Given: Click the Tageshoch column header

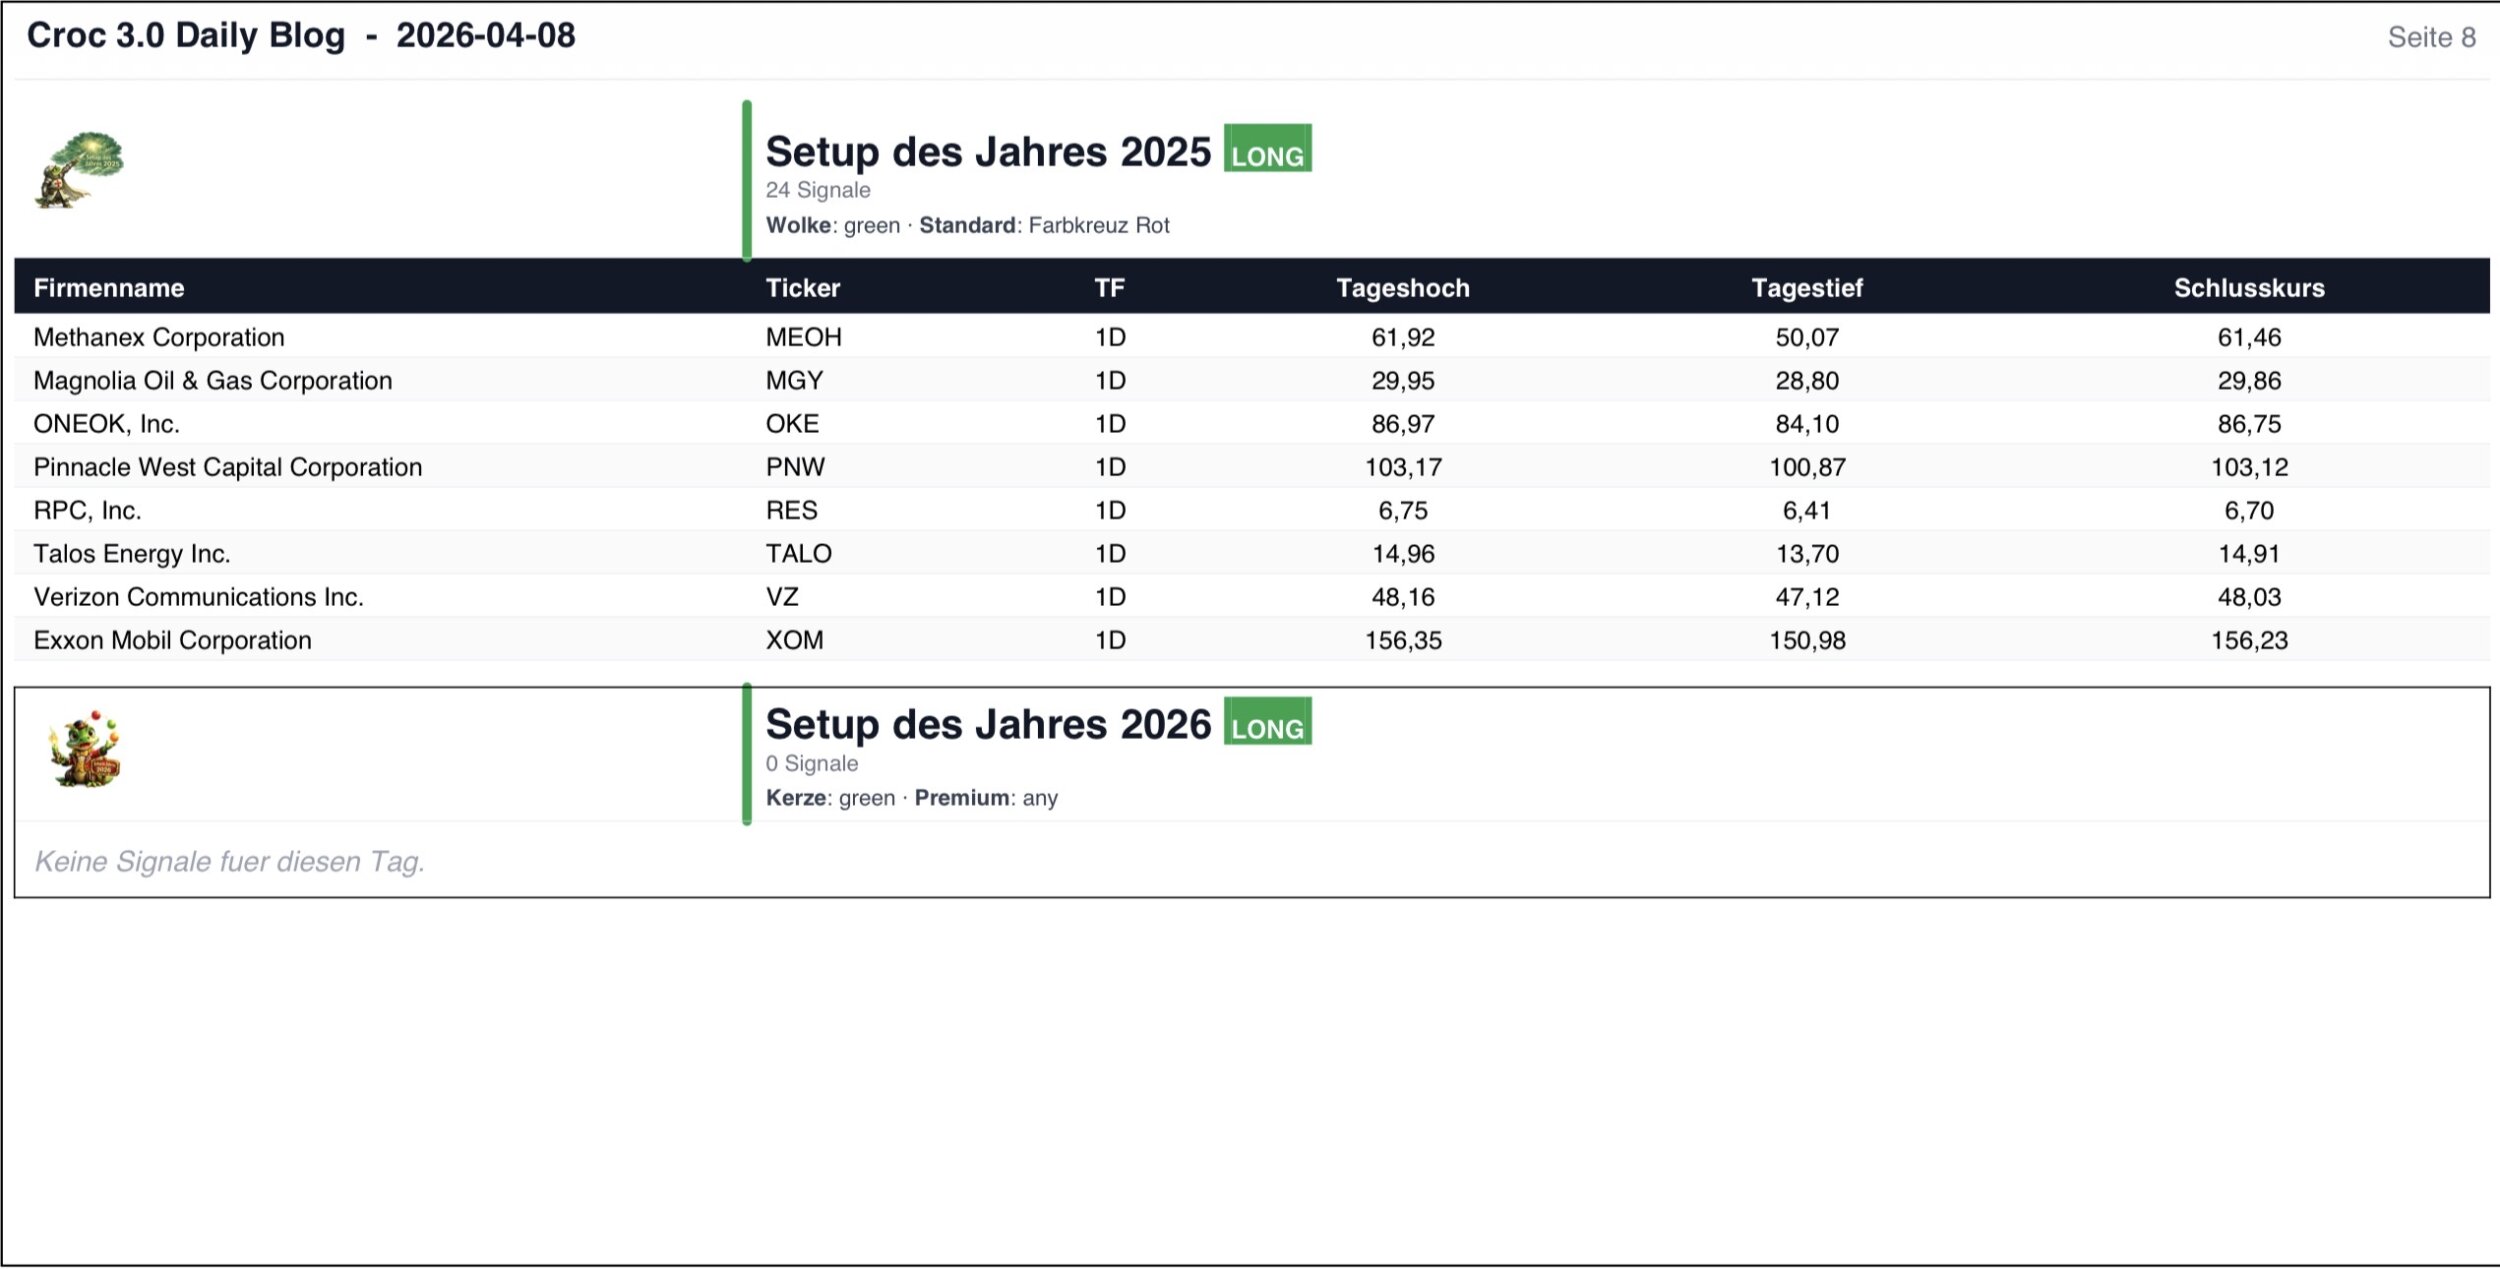Looking at the screenshot, I should (x=1402, y=288).
